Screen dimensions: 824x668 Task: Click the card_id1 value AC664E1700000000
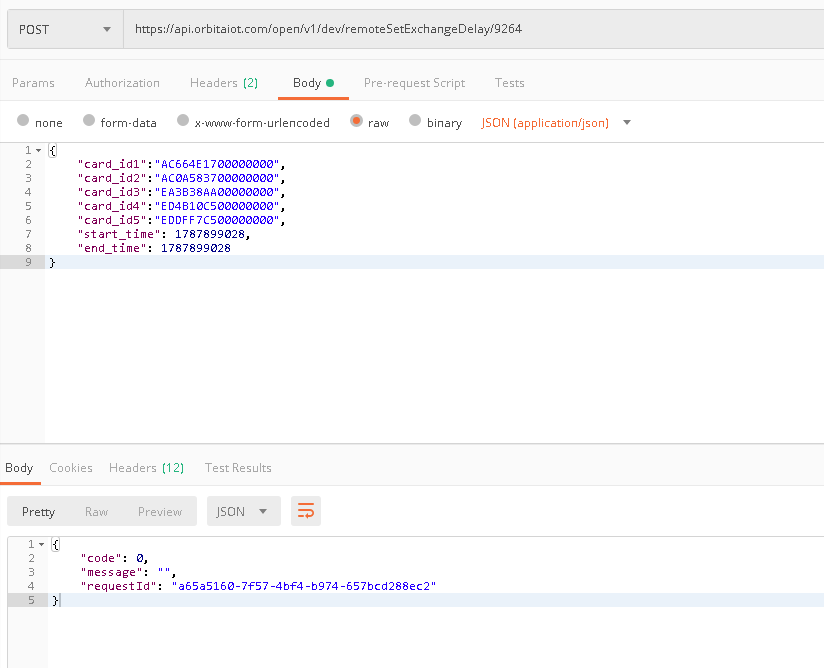217,165
